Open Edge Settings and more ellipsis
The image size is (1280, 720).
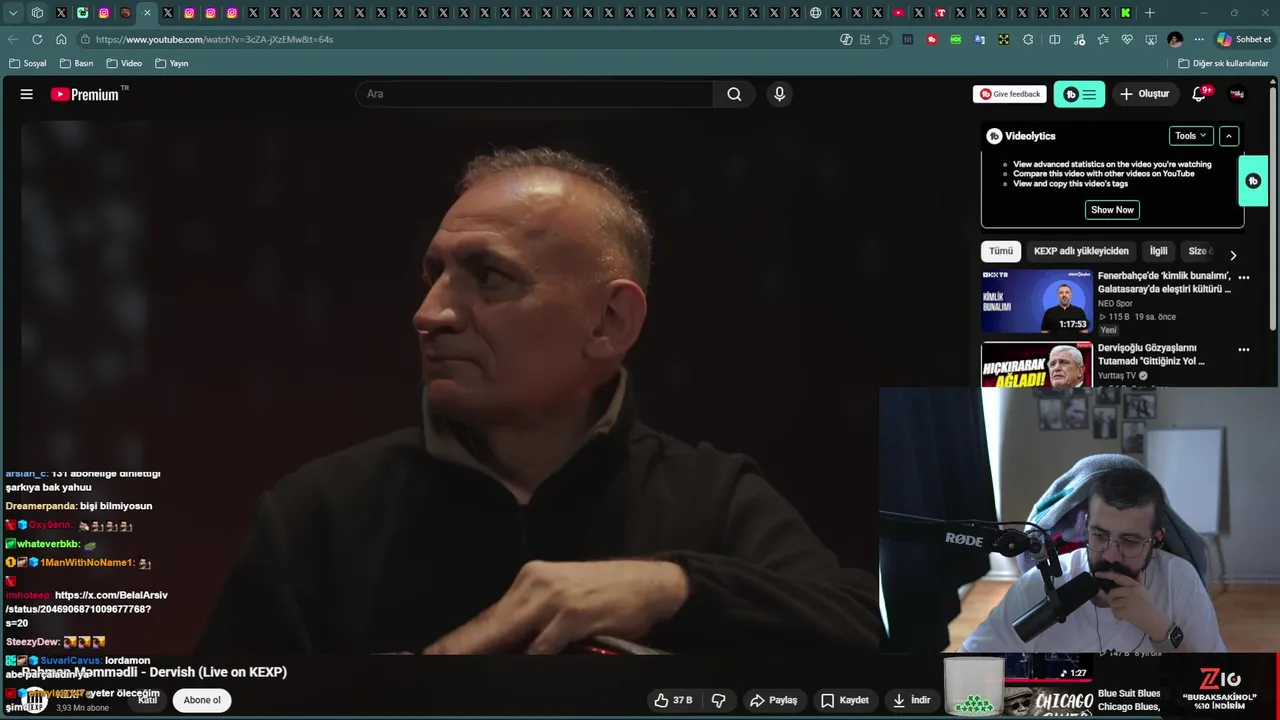coord(1199,39)
